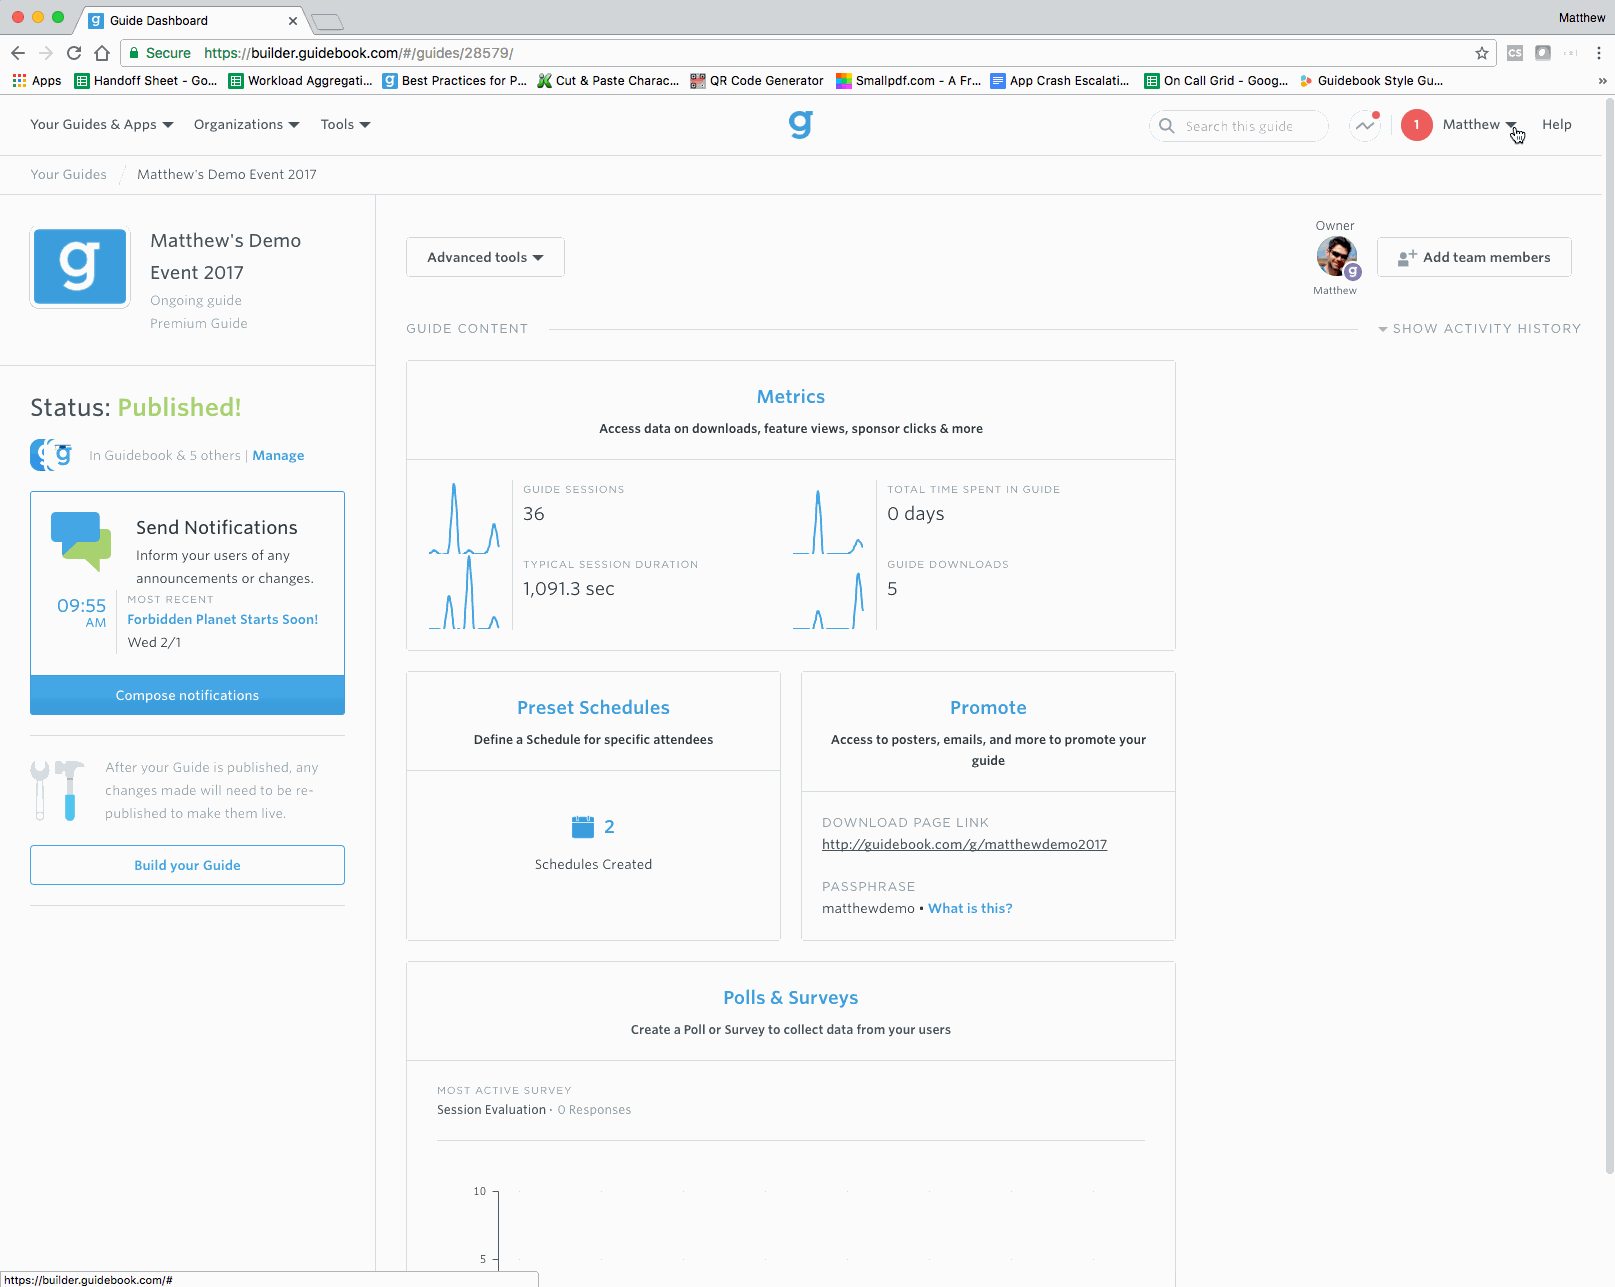Click the red notification badge showing 1
1615x1287 pixels.
[x=1416, y=125]
